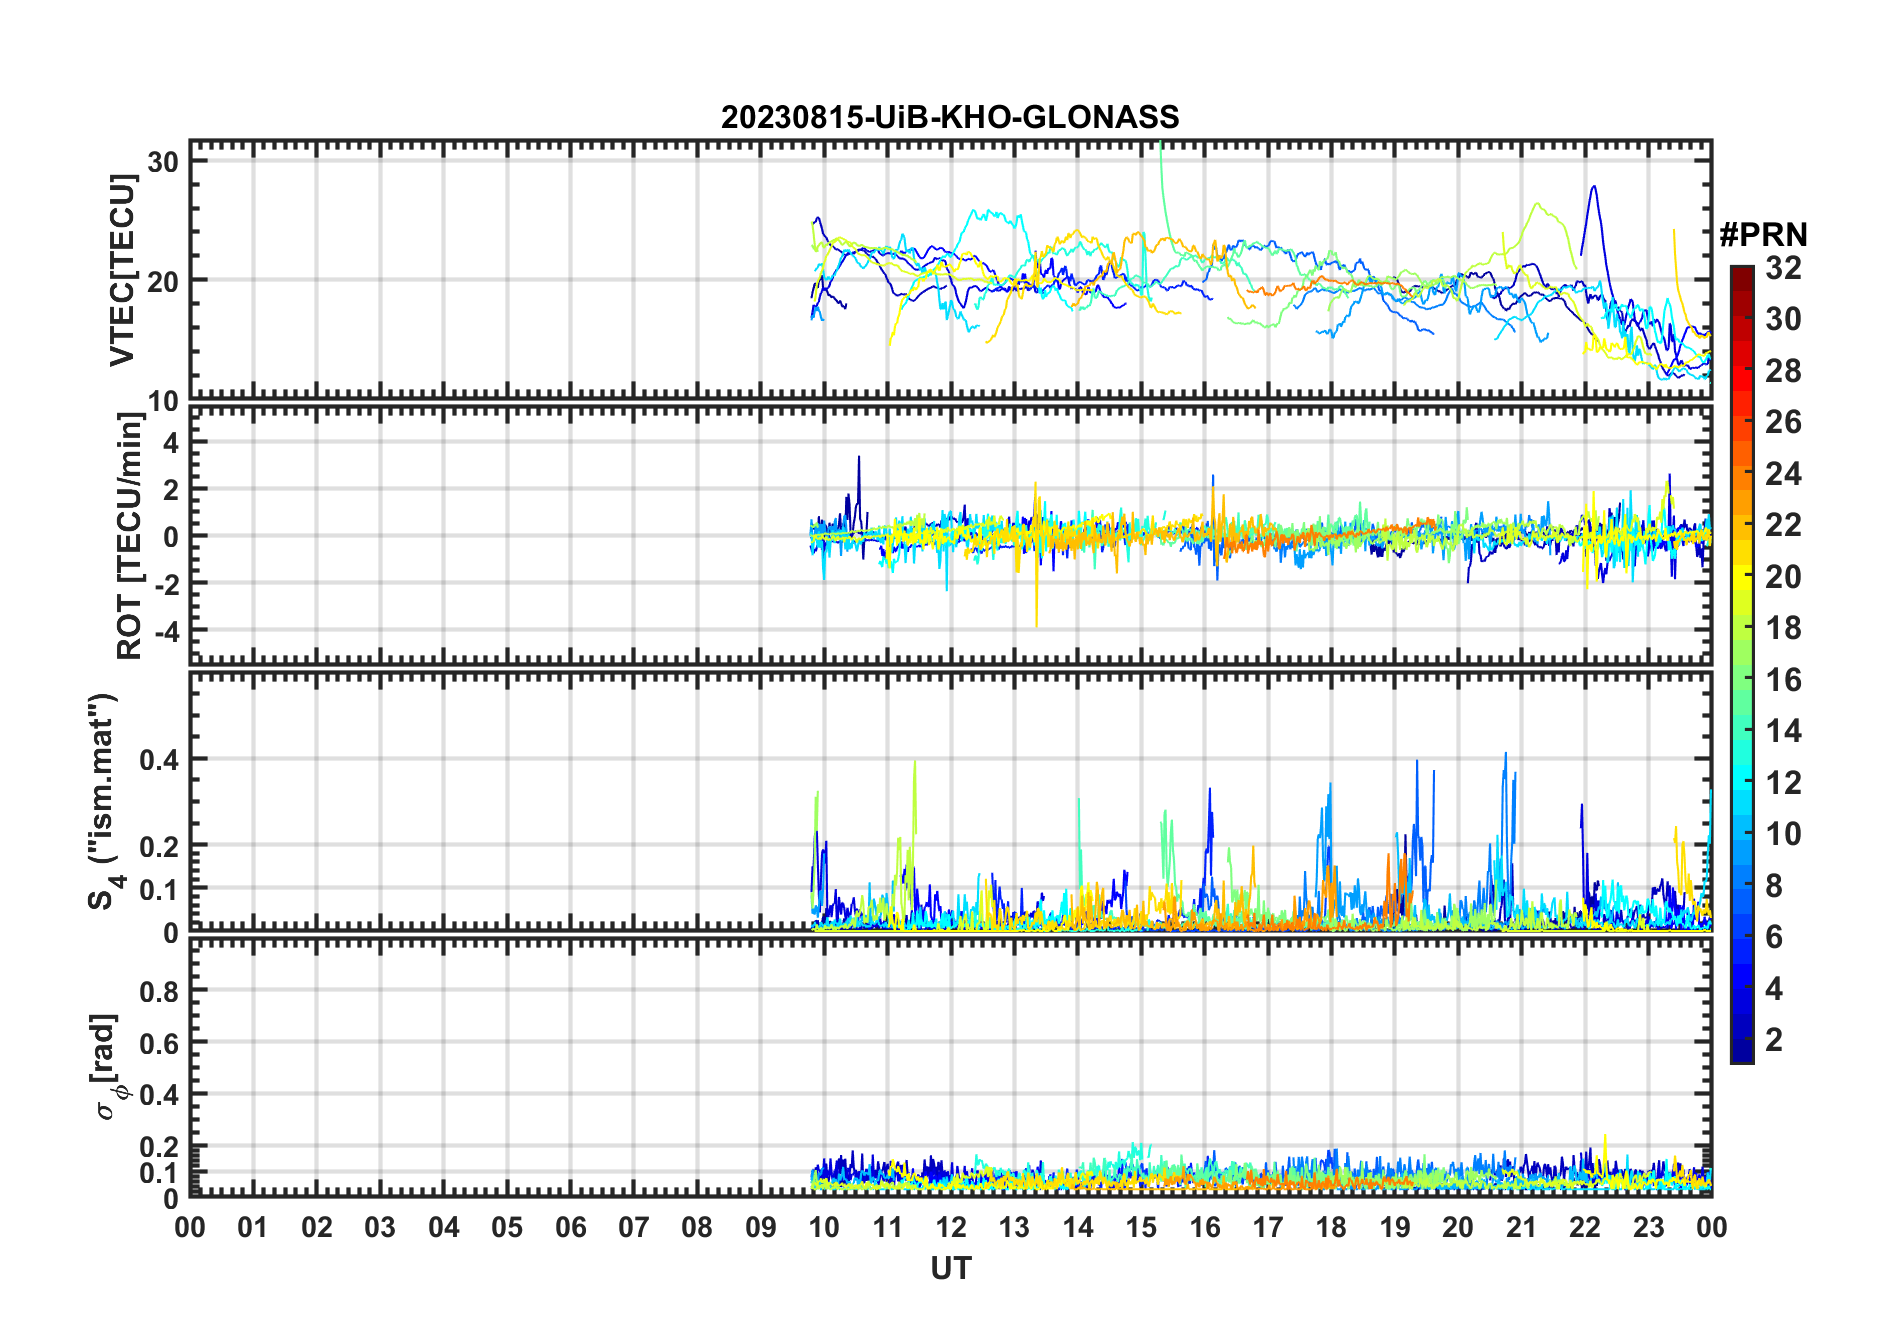Click the ROT axis tick label 0

point(171,536)
